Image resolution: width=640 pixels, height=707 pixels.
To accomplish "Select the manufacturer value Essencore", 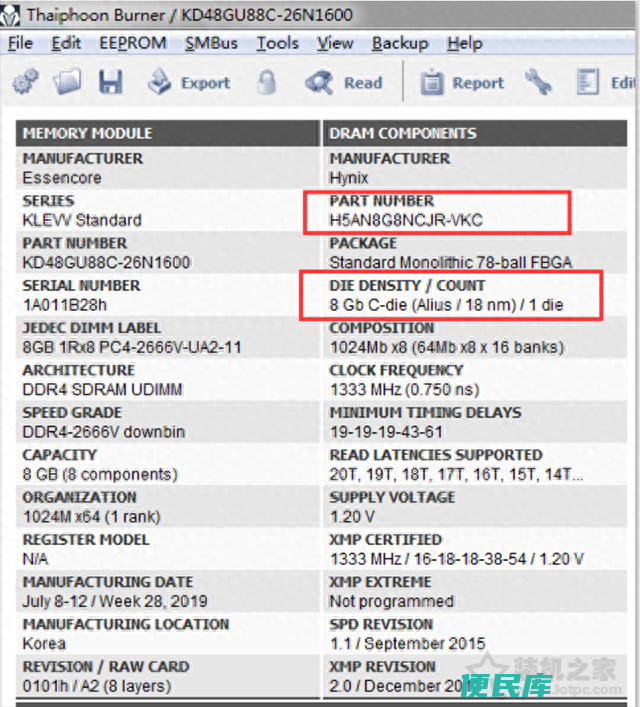I will (x=62, y=178).
